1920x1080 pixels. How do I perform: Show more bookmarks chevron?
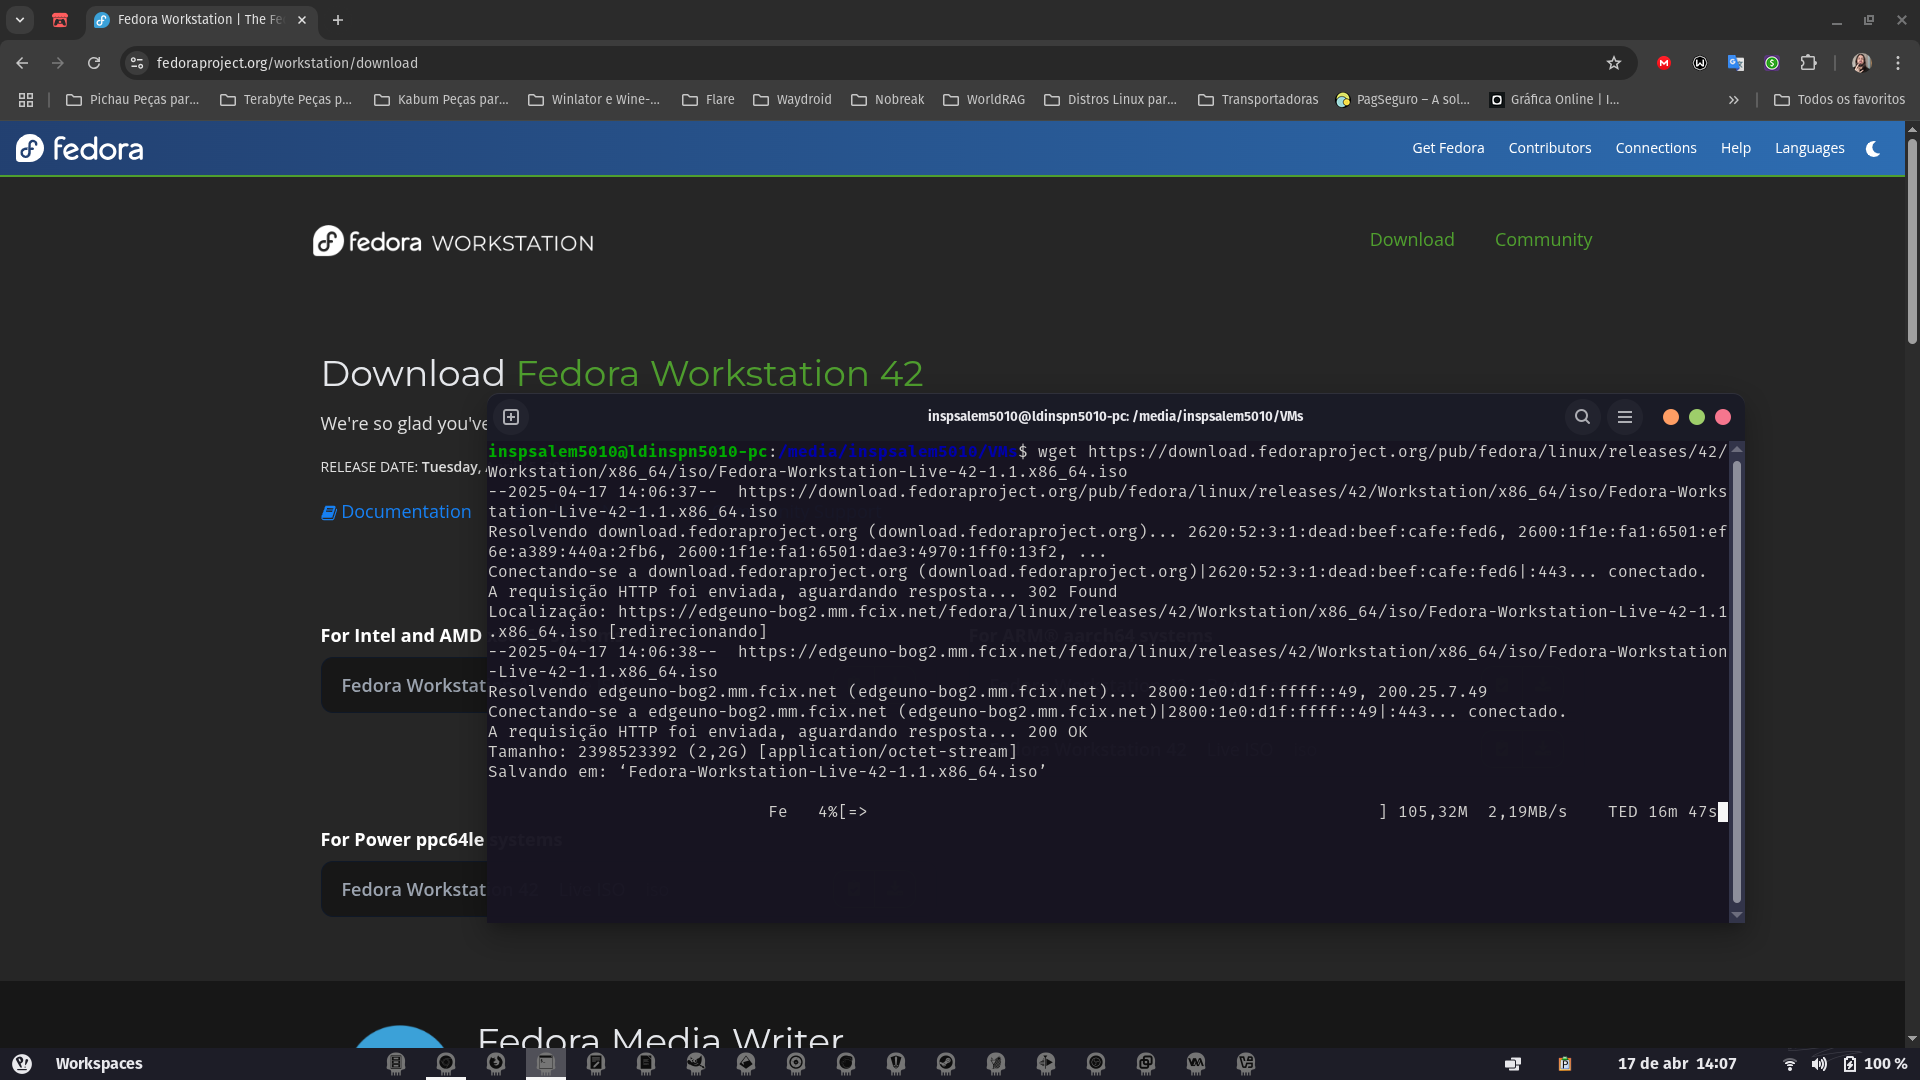[x=1734, y=100]
